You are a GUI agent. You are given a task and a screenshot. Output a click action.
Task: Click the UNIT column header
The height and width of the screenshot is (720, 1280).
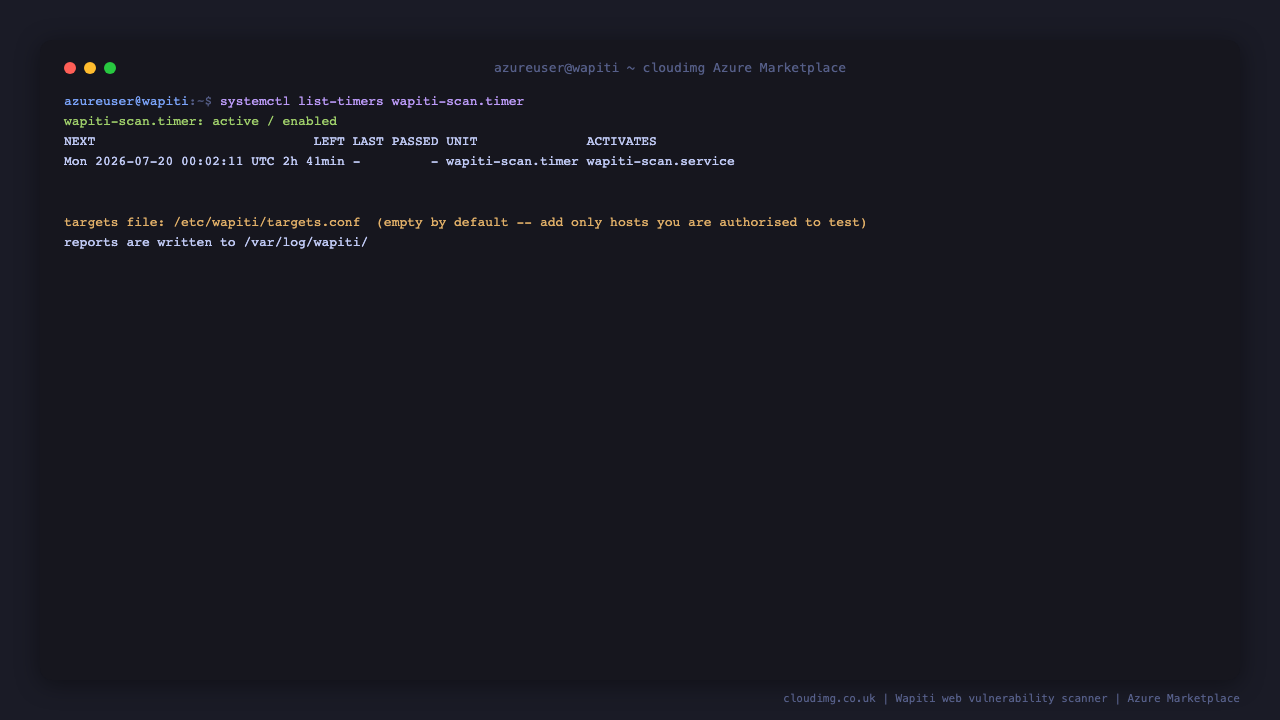tap(462, 142)
